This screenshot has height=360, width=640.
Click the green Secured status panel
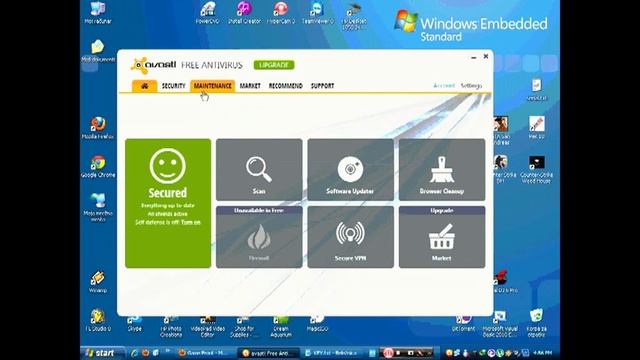(x=168, y=203)
